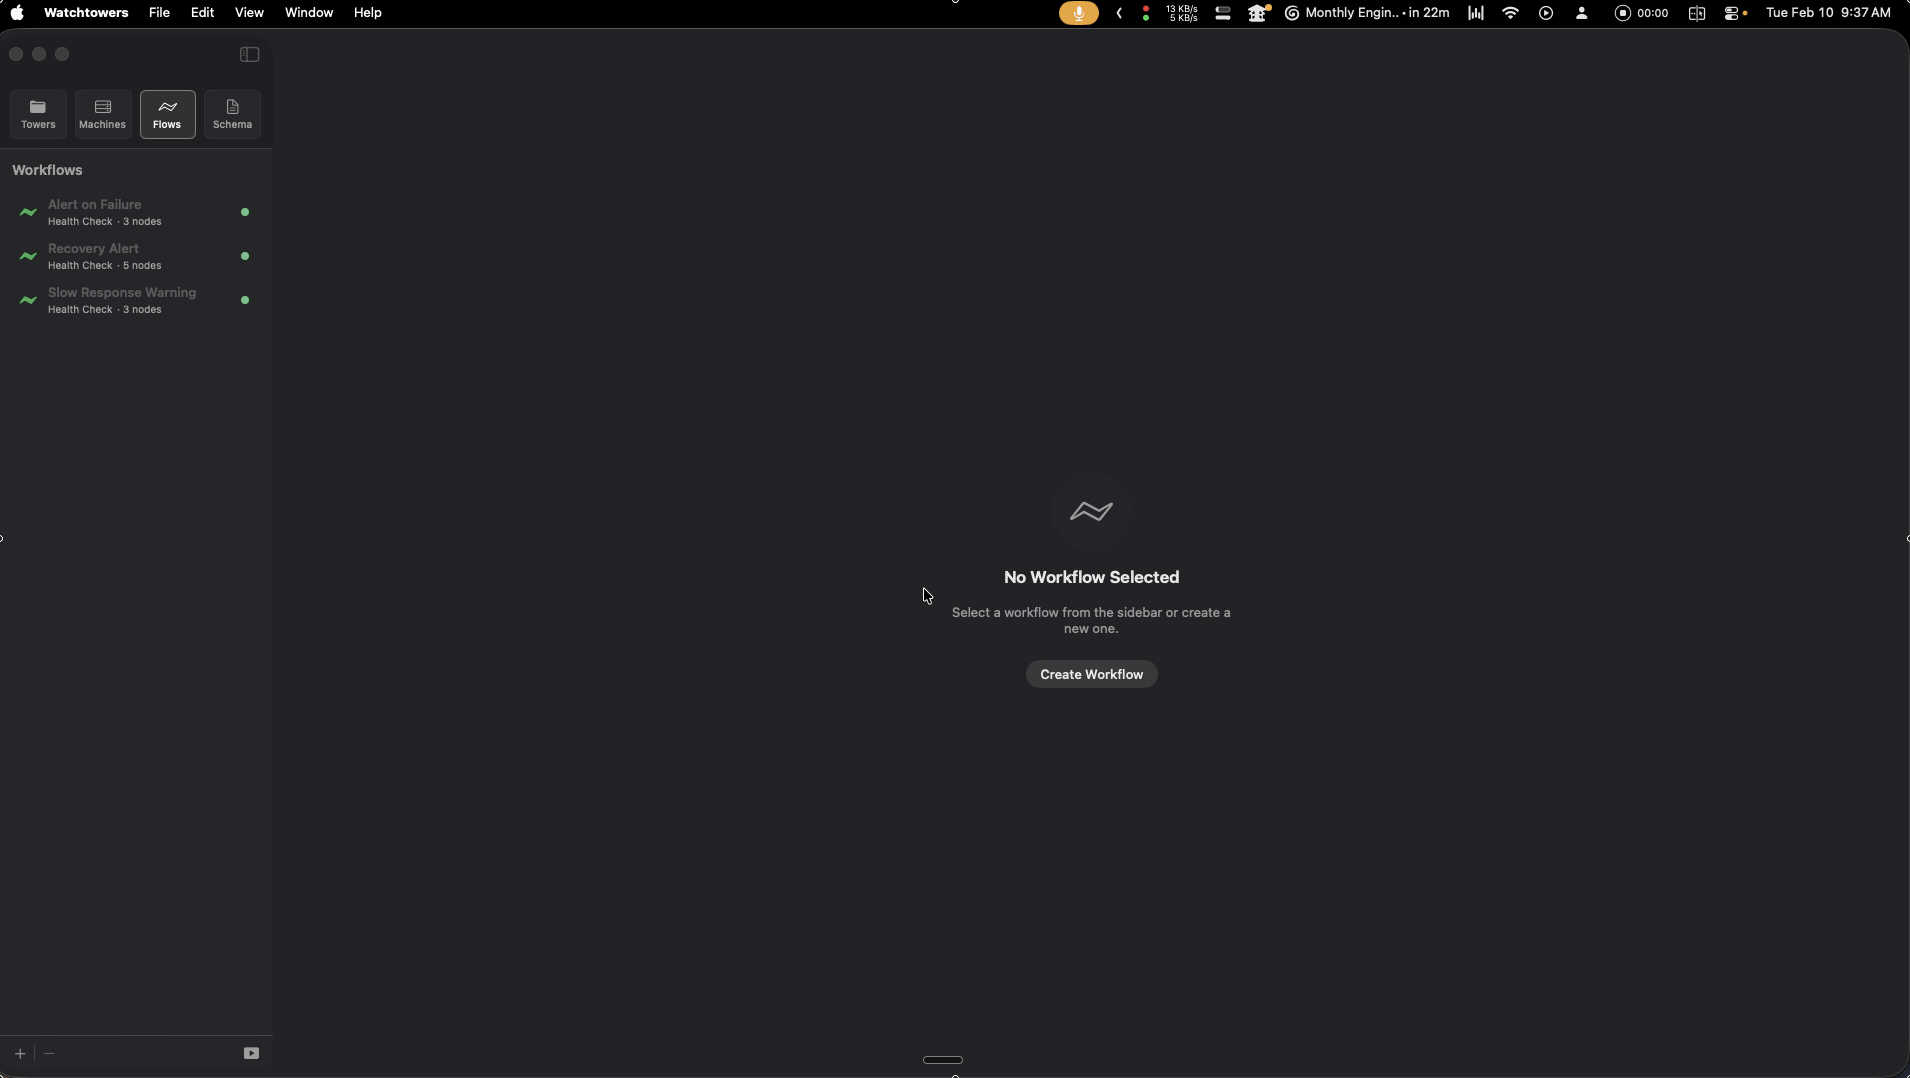Open the Machines panel
The image size is (1910, 1078).
click(101, 114)
